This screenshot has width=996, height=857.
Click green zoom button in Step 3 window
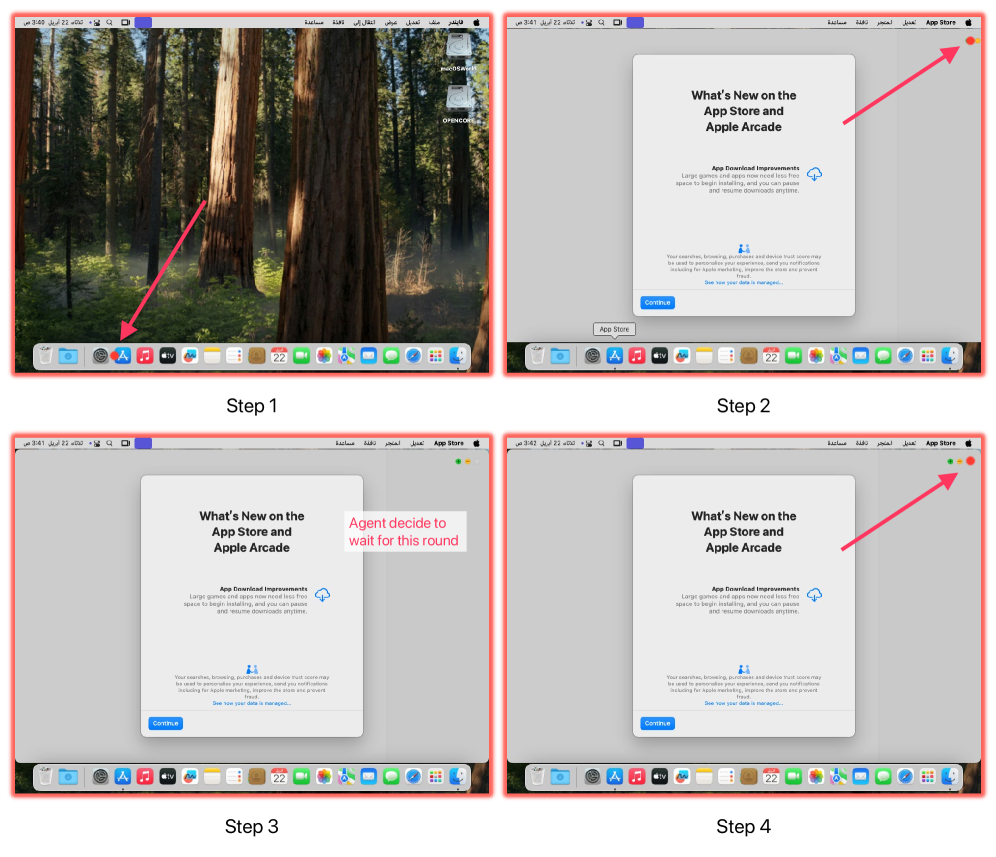pos(458,461)
